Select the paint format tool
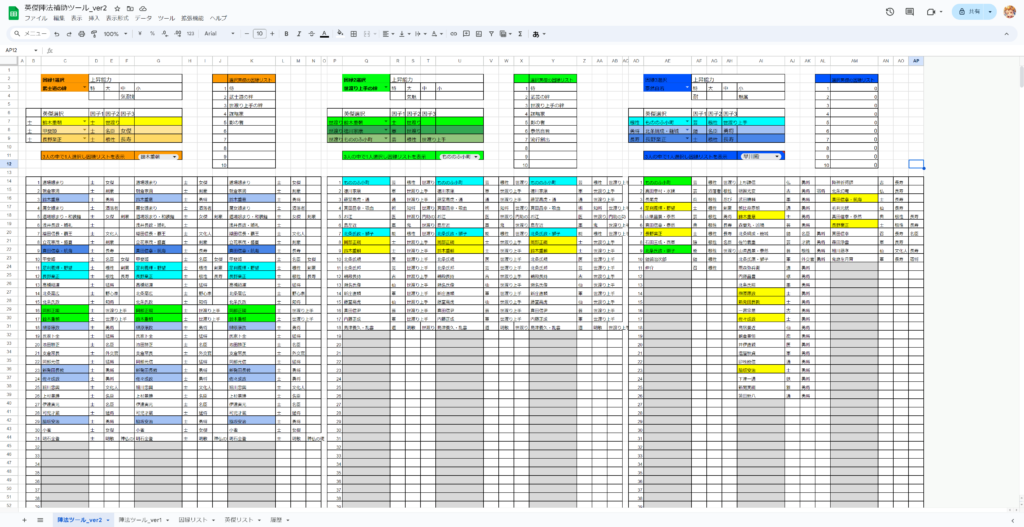Screen dimensions: 1024x527 (91, 33)
